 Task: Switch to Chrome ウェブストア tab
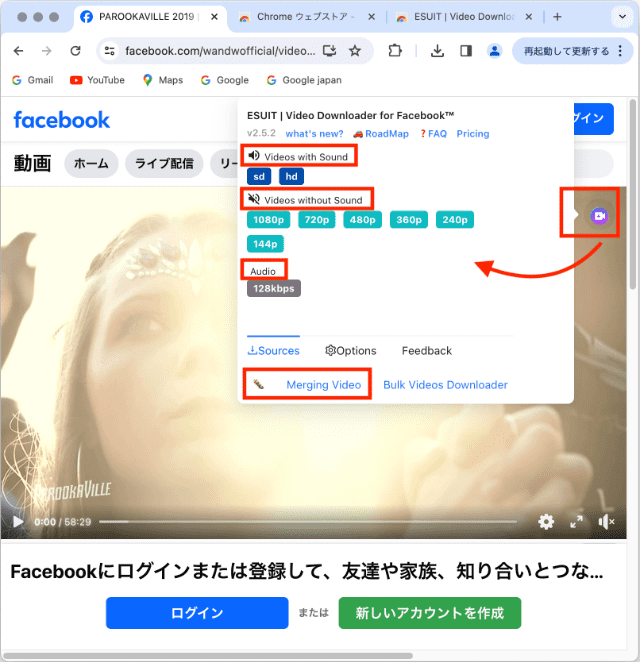(x=307, y=17)
